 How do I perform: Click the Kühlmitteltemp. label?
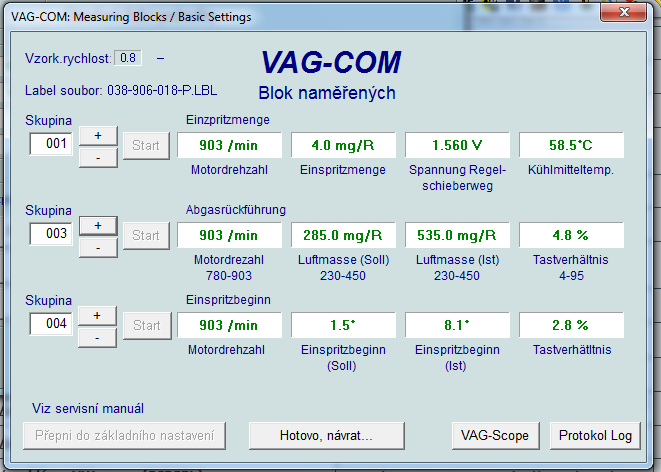pyautogui.click(x=571, y=170)
